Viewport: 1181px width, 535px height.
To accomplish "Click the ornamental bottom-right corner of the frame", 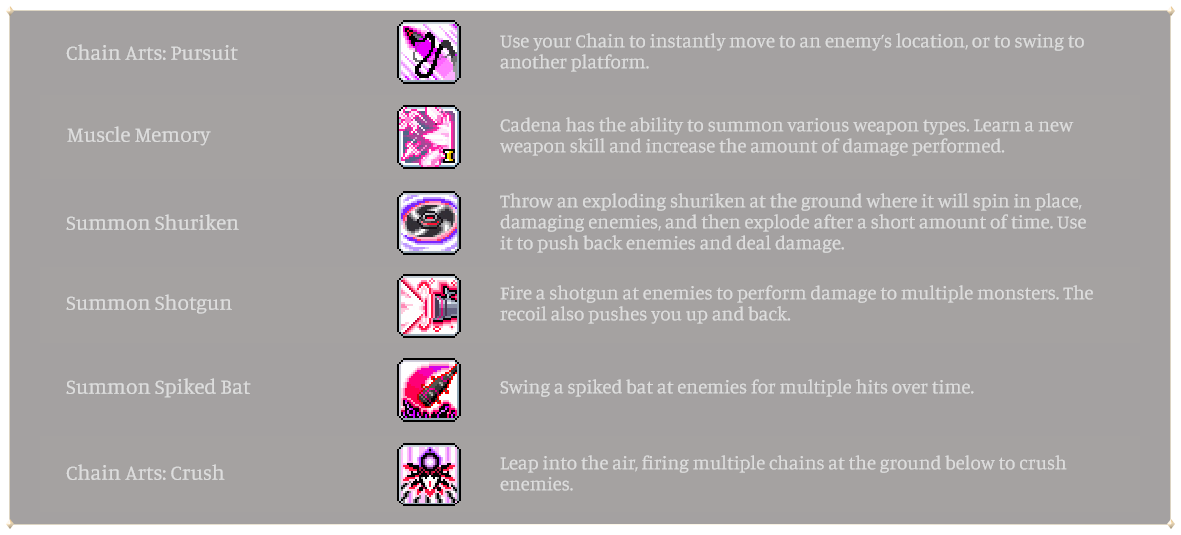I will click(1172, 524).
